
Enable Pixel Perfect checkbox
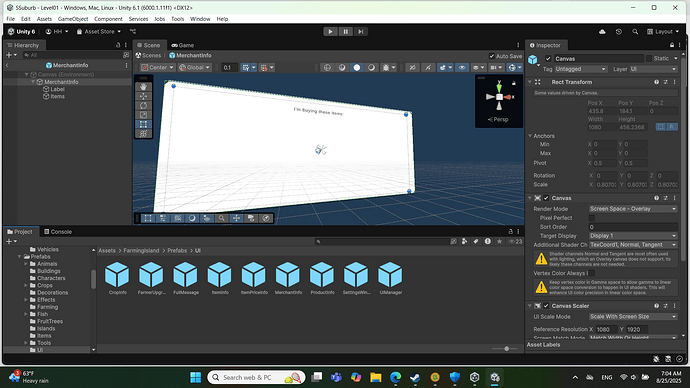click(x=592, y=218)
